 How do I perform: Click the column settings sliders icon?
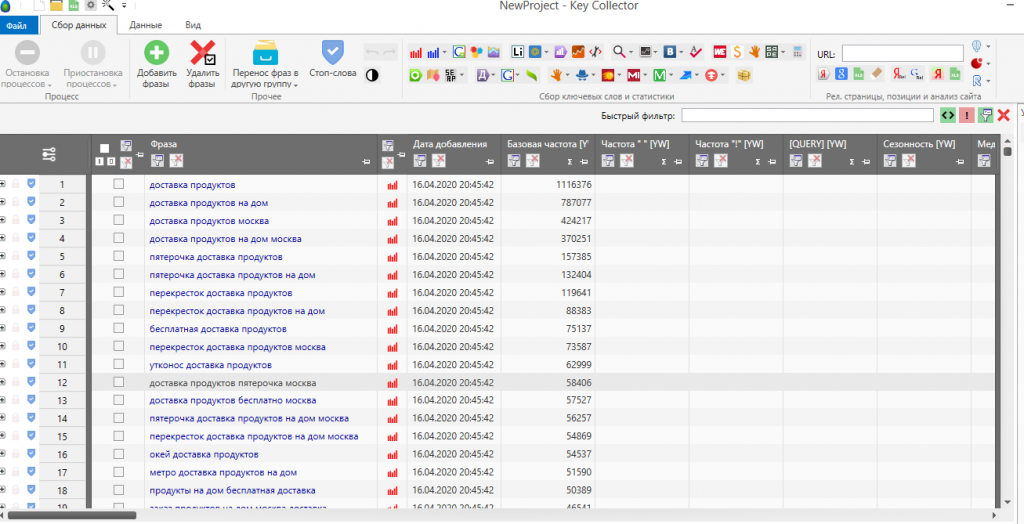coord(49,154)
